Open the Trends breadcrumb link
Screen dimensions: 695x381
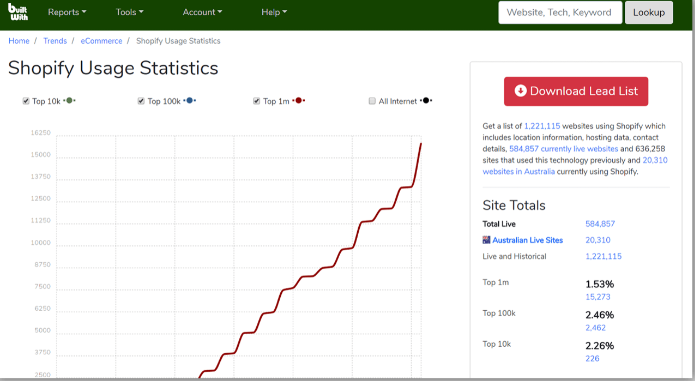(x=55, y=41)
